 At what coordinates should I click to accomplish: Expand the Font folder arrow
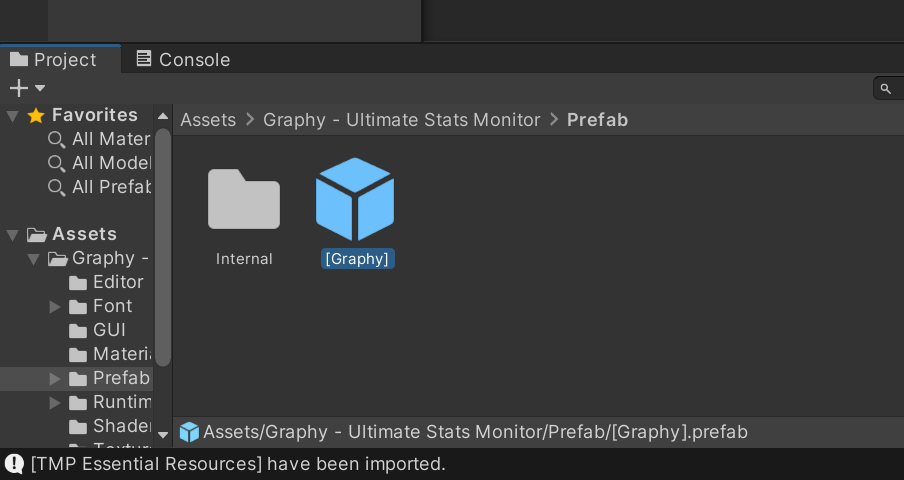[x=55, y=307]
